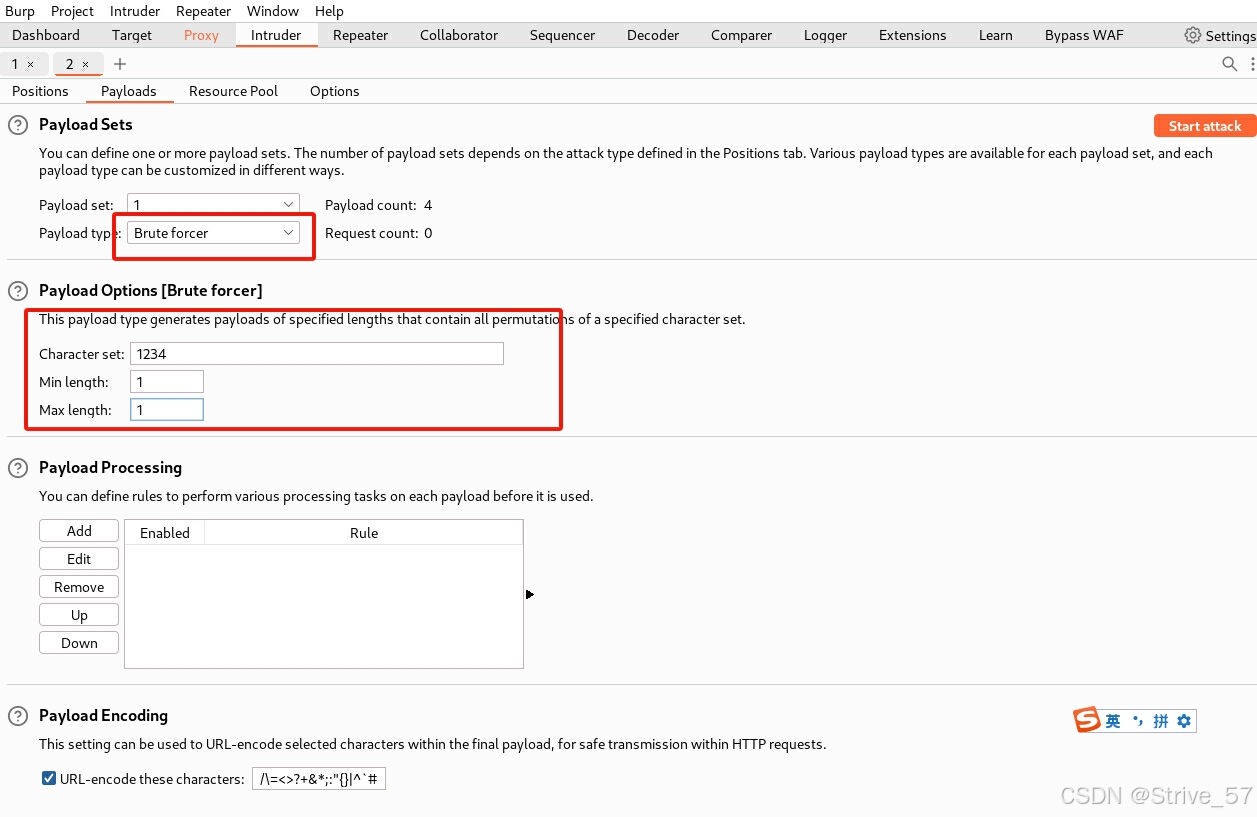Toggle URL-encode these characters checkbox

click(x=49, y=778)
